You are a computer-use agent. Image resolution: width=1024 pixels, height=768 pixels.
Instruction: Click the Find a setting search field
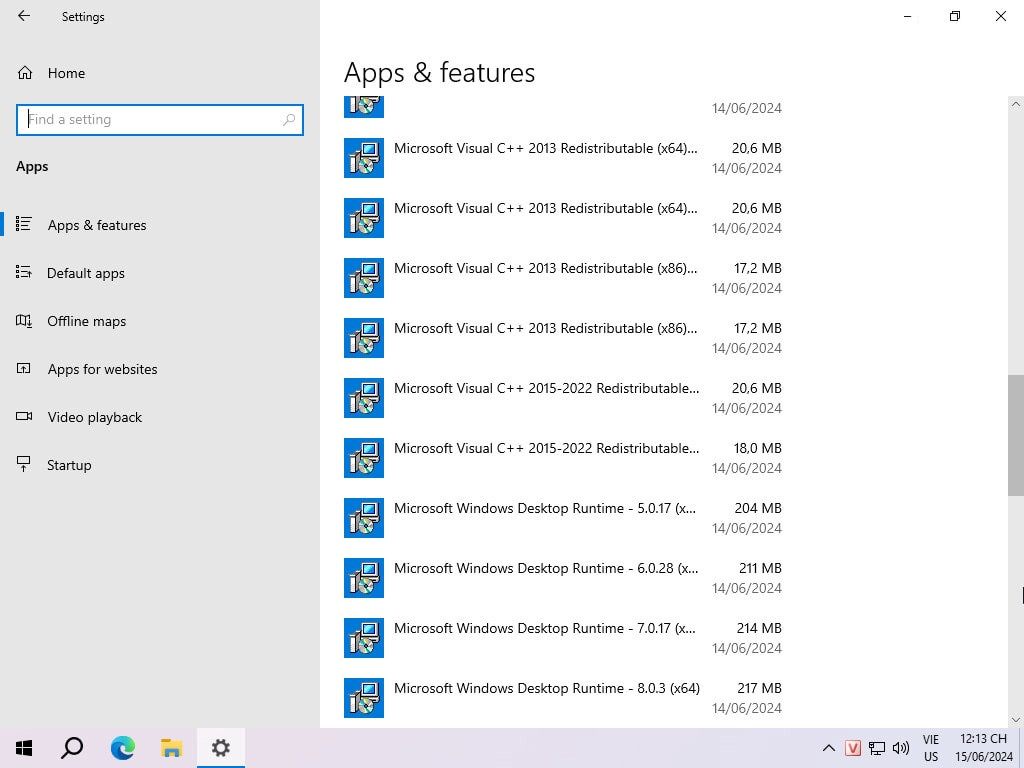pos(150,119)
